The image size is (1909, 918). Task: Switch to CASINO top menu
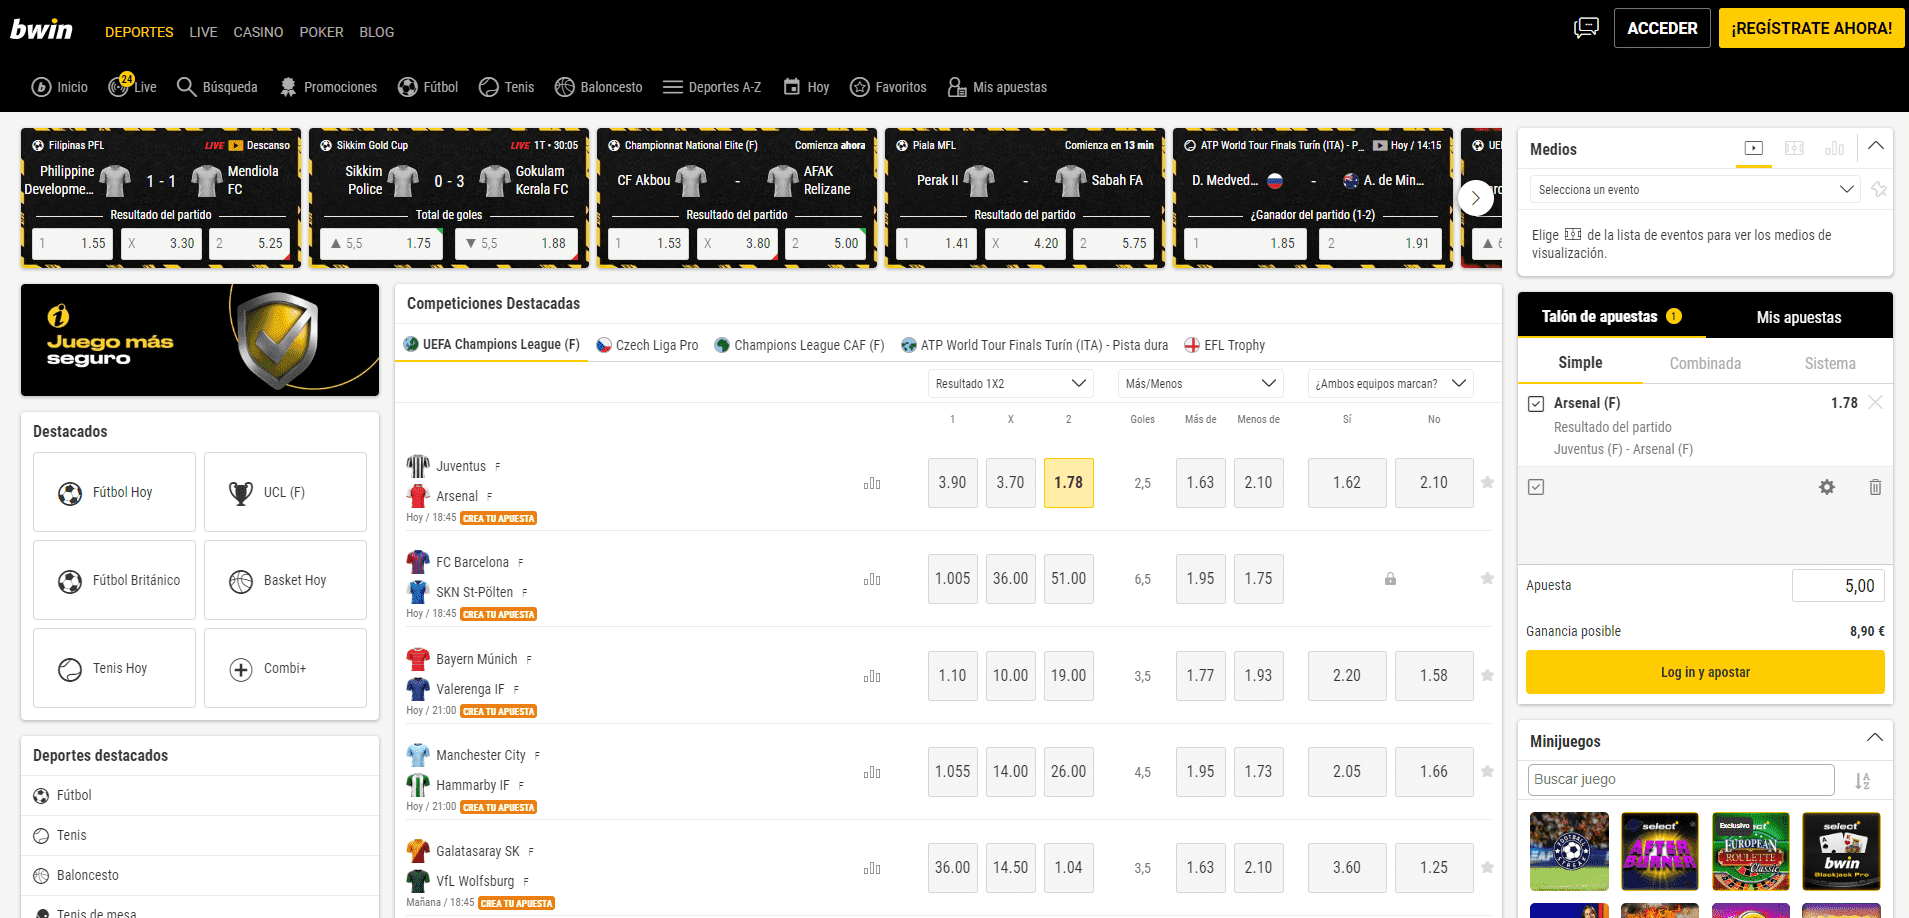(258, 32)
